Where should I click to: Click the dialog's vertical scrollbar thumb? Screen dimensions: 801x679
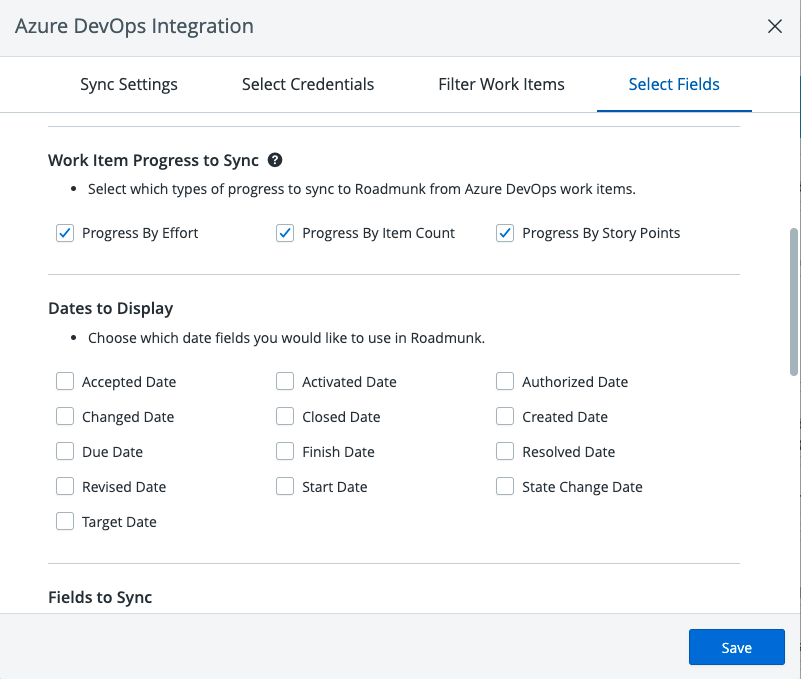795,300
